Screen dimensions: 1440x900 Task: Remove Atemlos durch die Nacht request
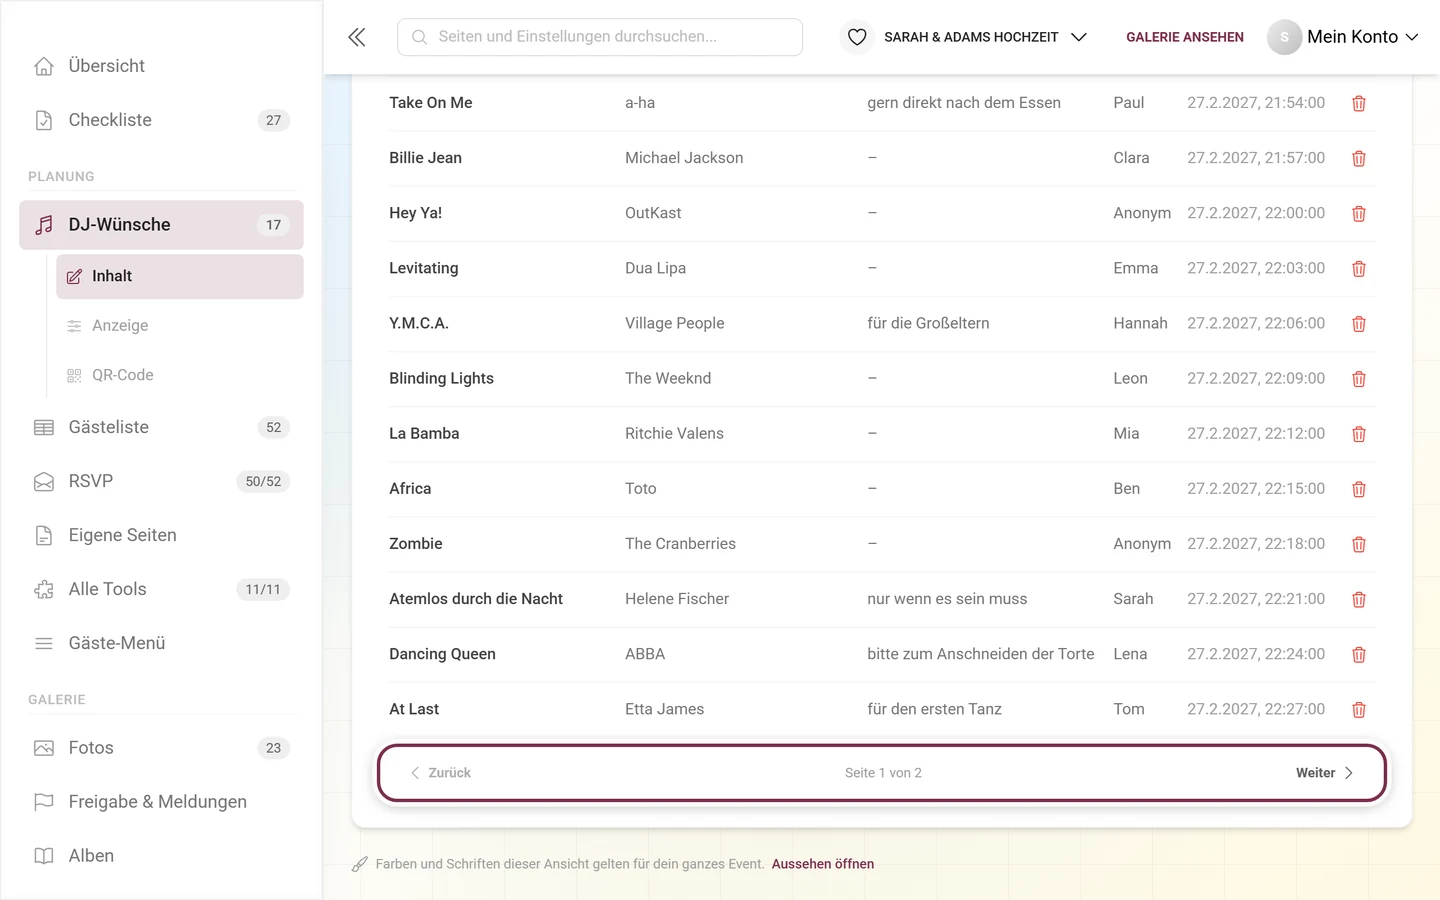[x=1359, y=599]
